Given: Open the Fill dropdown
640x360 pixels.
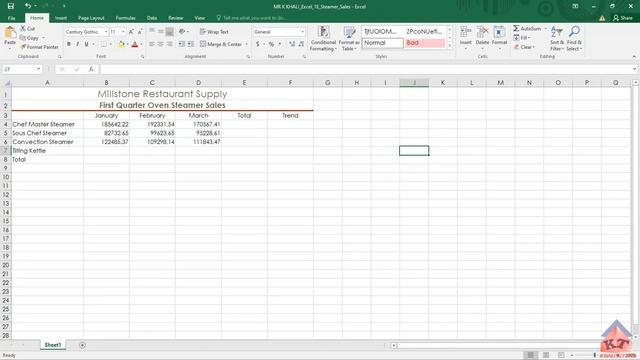Looking at the screenshot, I should pyautogui.click(x=522, y=38).
